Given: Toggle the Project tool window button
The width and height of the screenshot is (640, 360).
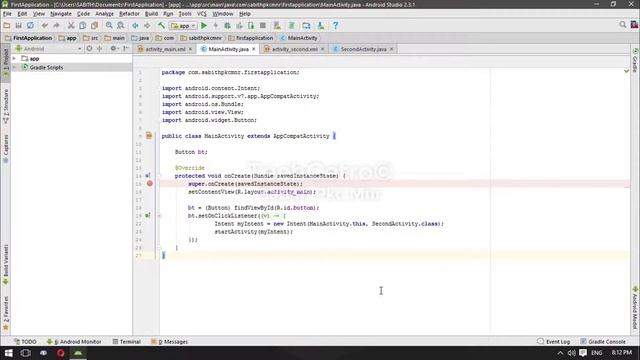Looking at the screenshot, I should point(6,62).
